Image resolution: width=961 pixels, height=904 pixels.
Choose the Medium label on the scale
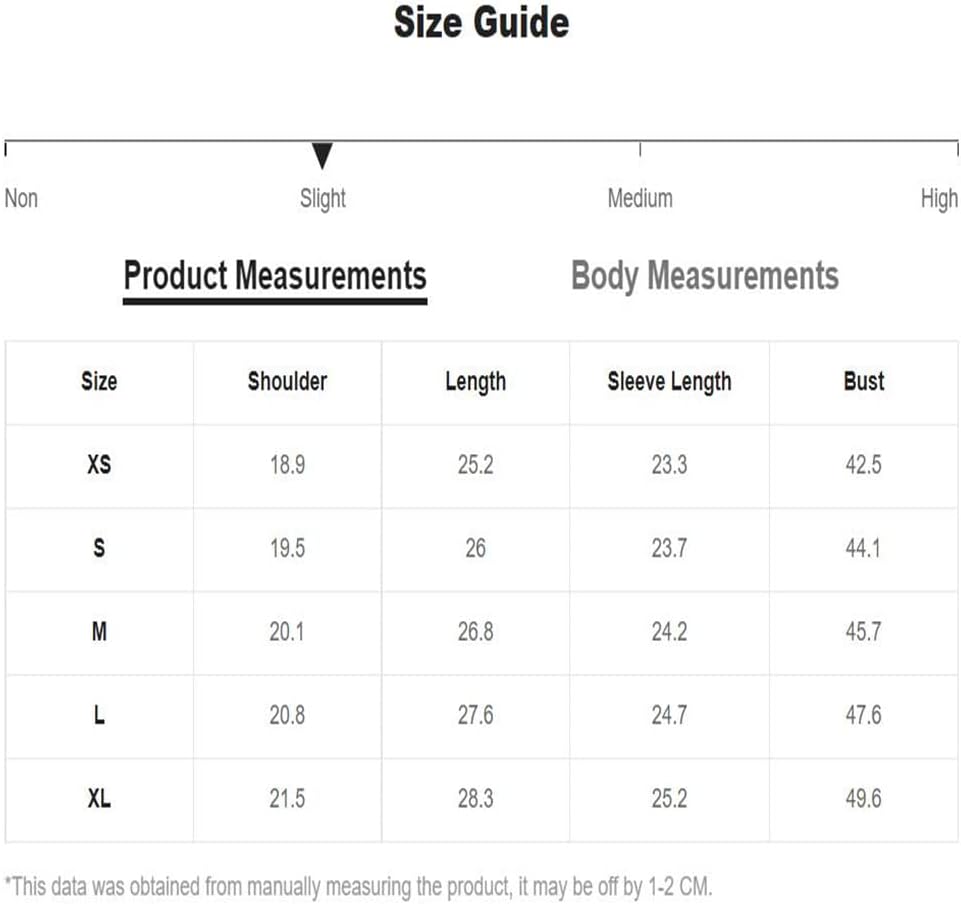[640, 198]
